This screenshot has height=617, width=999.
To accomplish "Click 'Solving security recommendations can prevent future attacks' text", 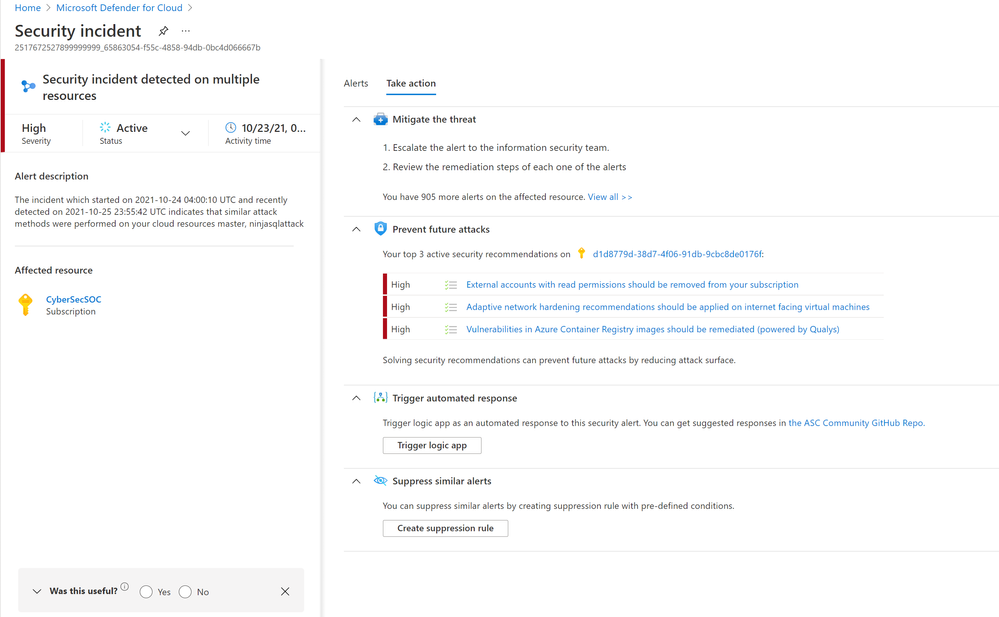I will pos(559,360).
